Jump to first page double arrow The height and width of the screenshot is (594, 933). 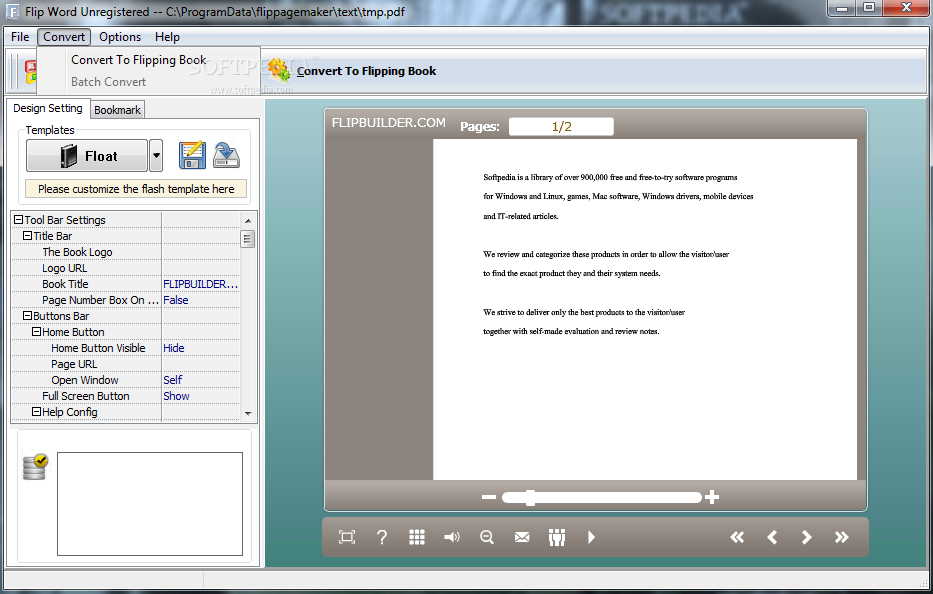737,537
